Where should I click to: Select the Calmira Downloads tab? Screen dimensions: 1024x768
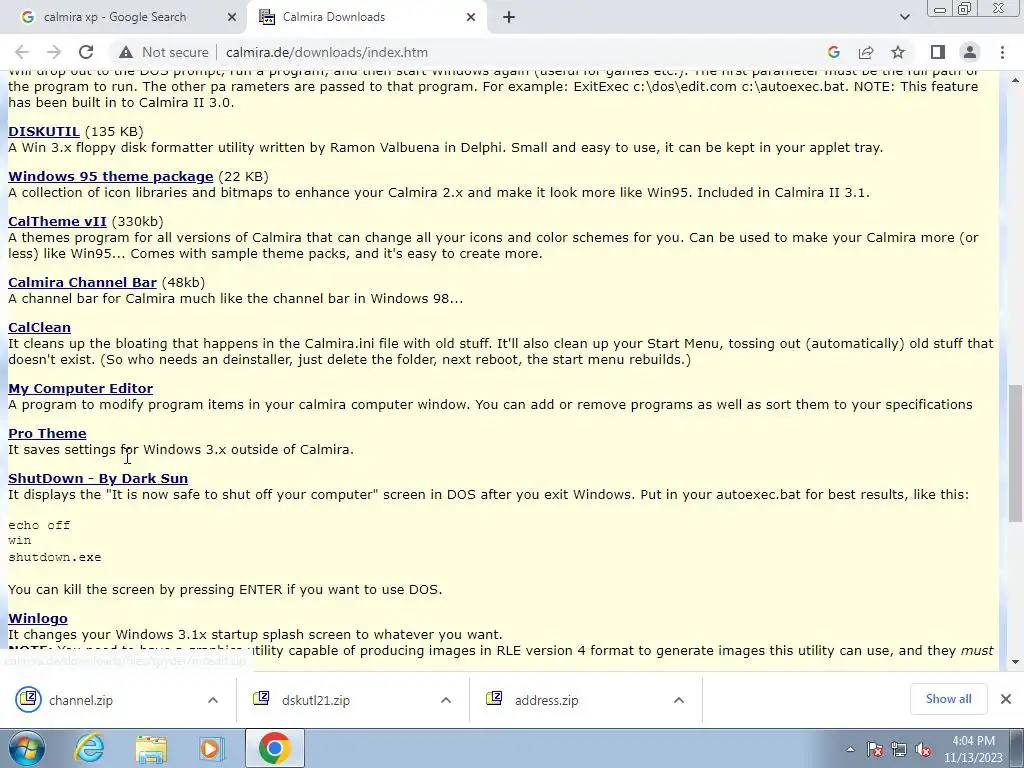click(367, 17)
